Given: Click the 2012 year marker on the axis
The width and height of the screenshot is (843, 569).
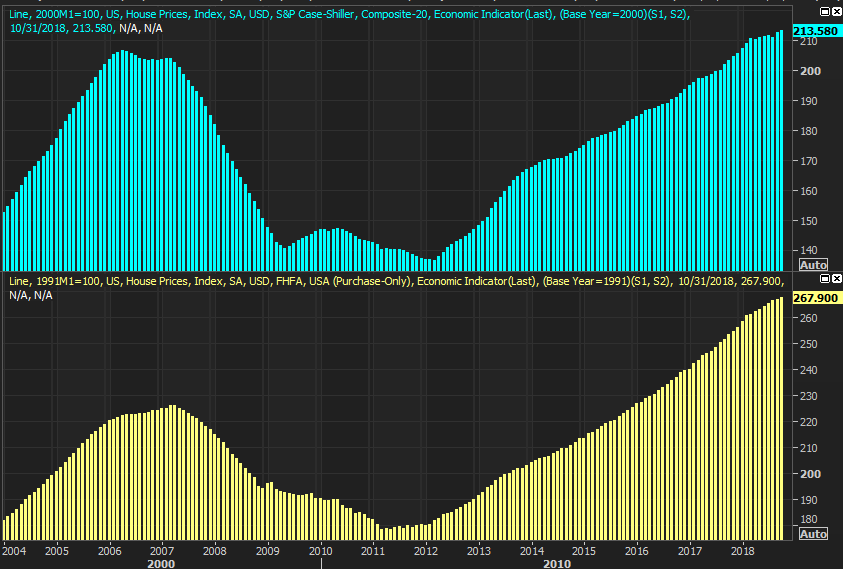Looking at the screenshot, I should click(x=426, y=550).
